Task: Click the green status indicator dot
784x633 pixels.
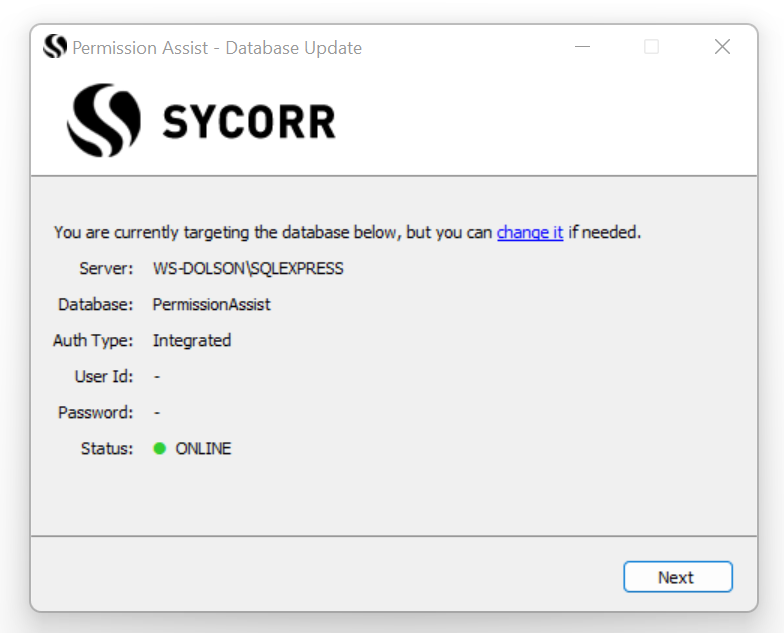Action: point(159,448)
